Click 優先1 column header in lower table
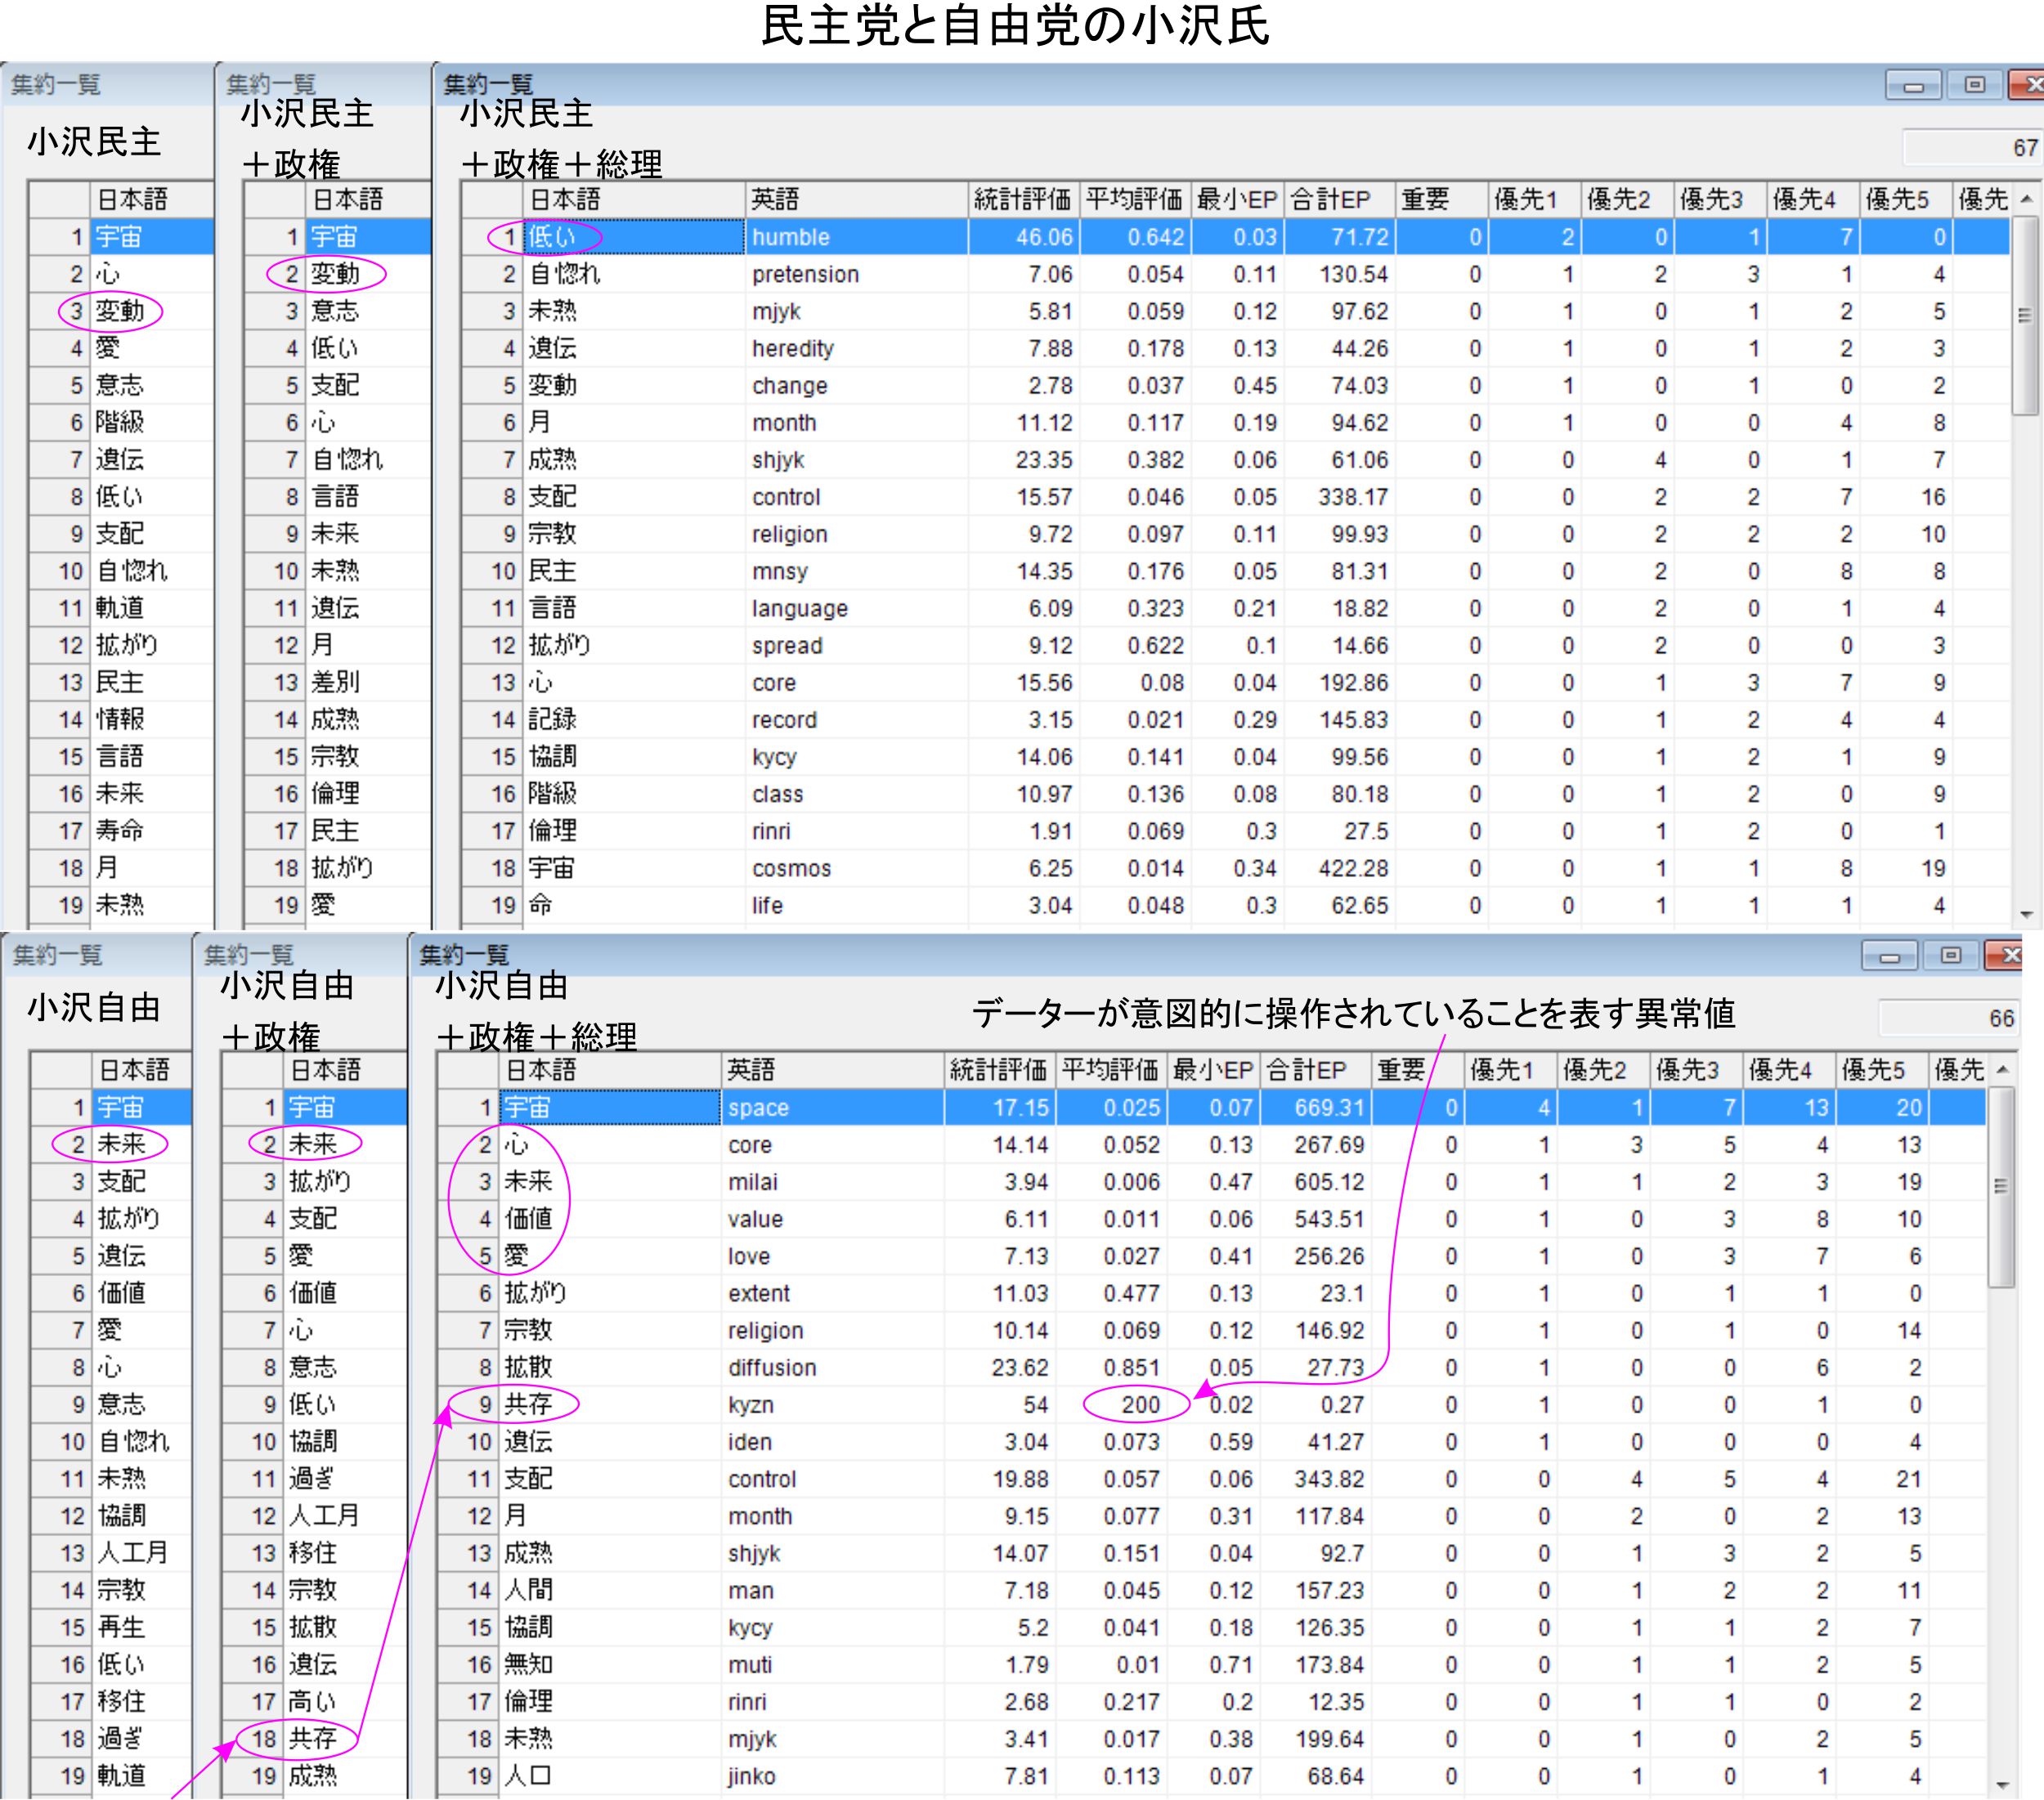This screenshot has height=1800, width=2044. point(1510,1071)
